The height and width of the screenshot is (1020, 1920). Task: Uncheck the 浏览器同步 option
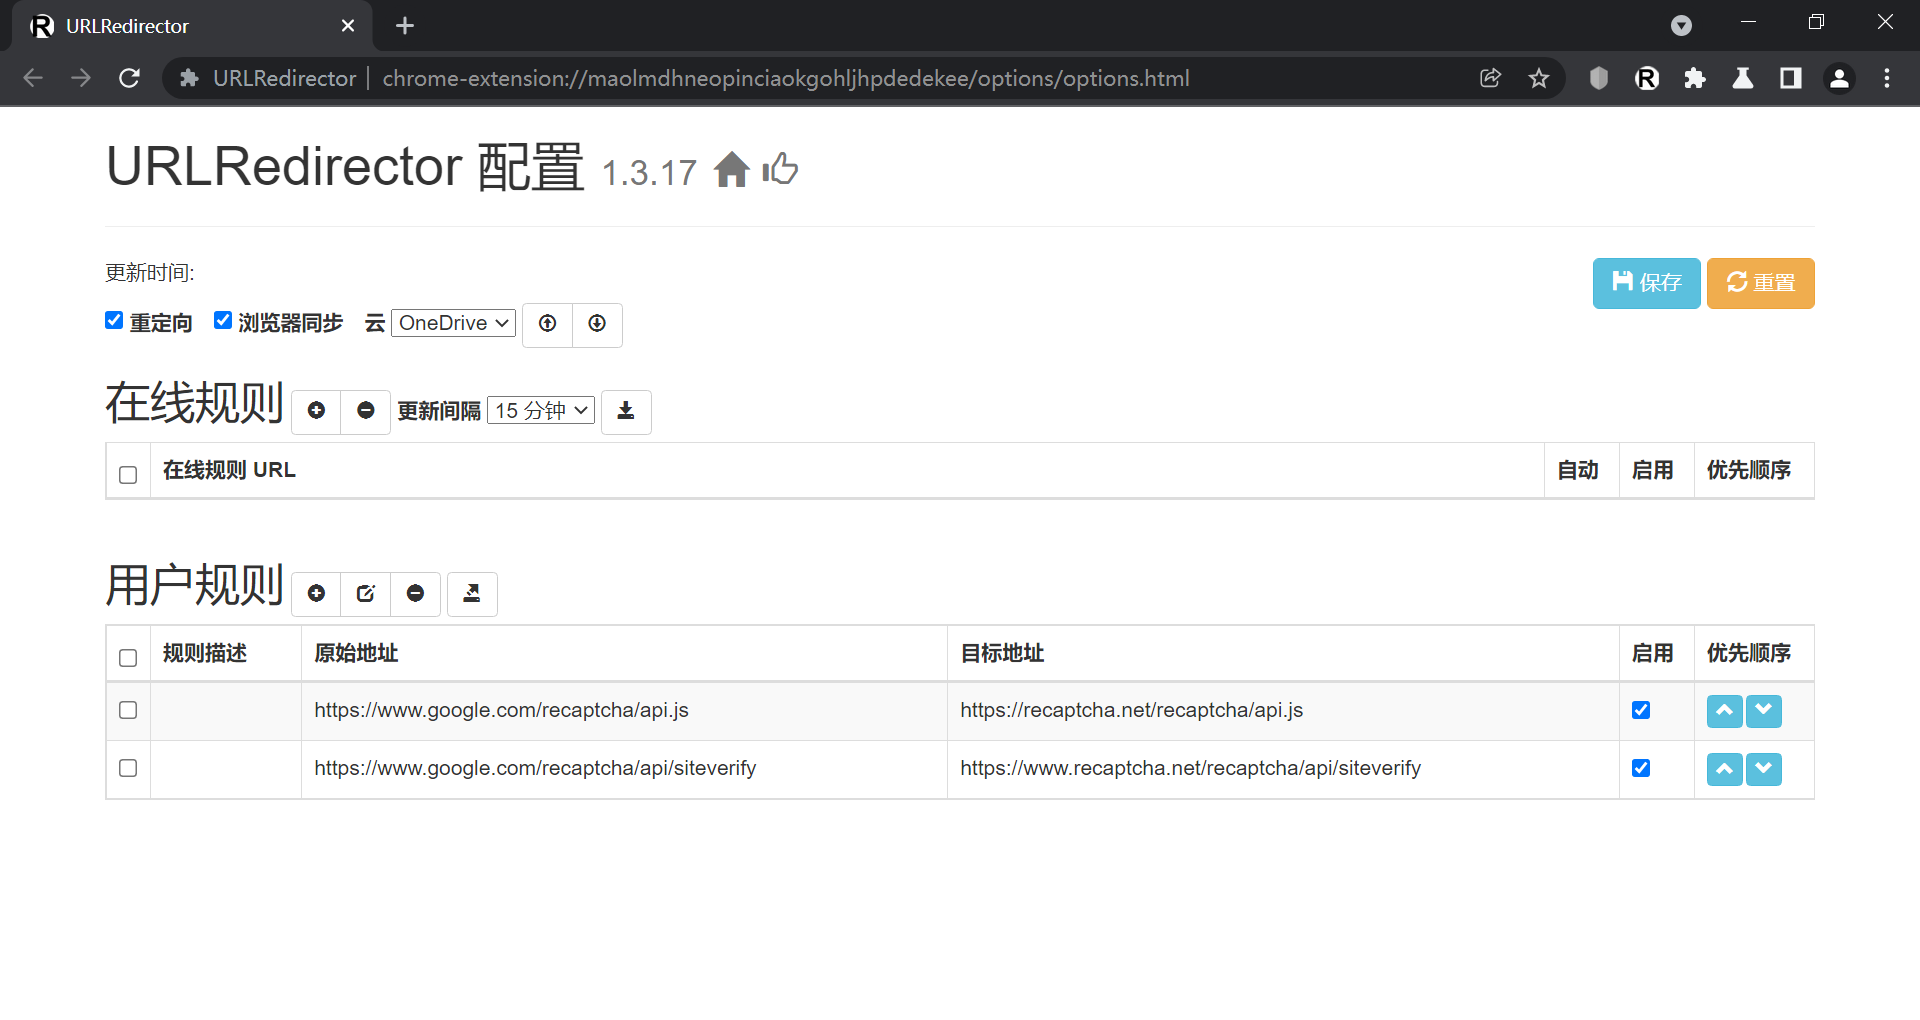tap(223, 321)
